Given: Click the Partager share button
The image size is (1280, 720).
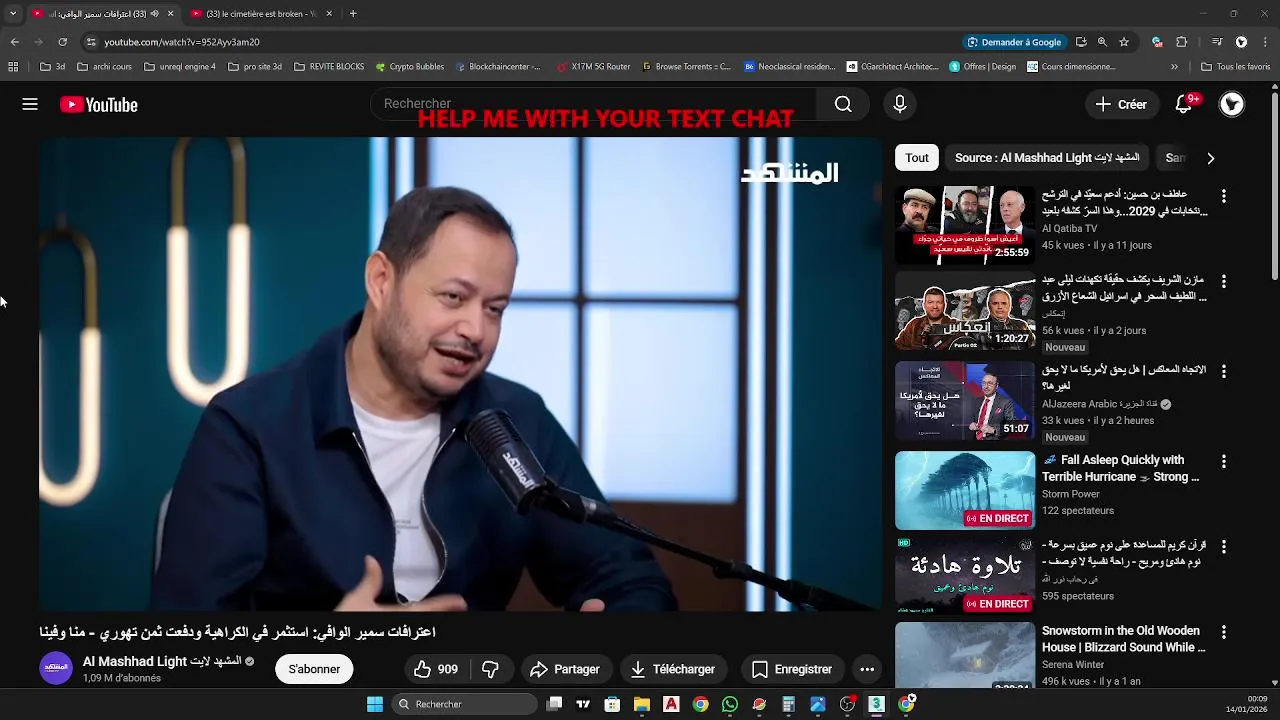Looking at the screenshot, I should [x=565, y=669].
